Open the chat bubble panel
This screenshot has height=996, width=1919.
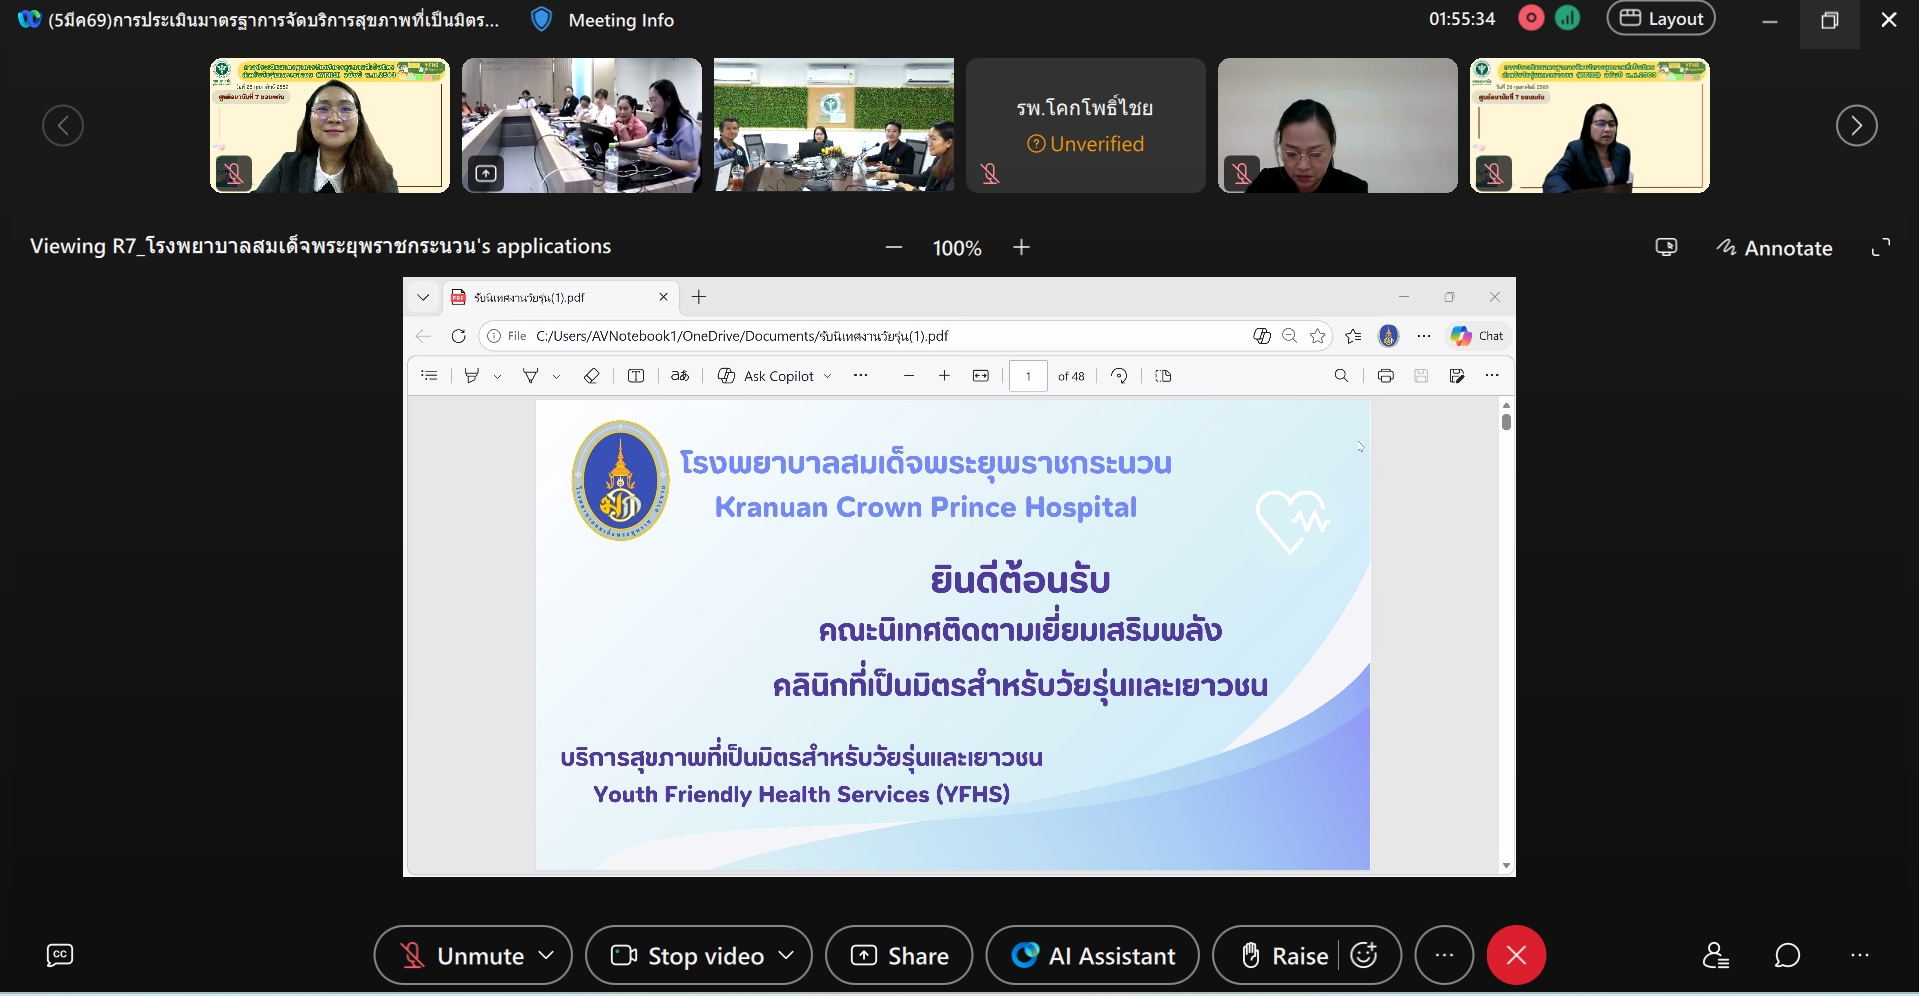(x=1787, y=956)
